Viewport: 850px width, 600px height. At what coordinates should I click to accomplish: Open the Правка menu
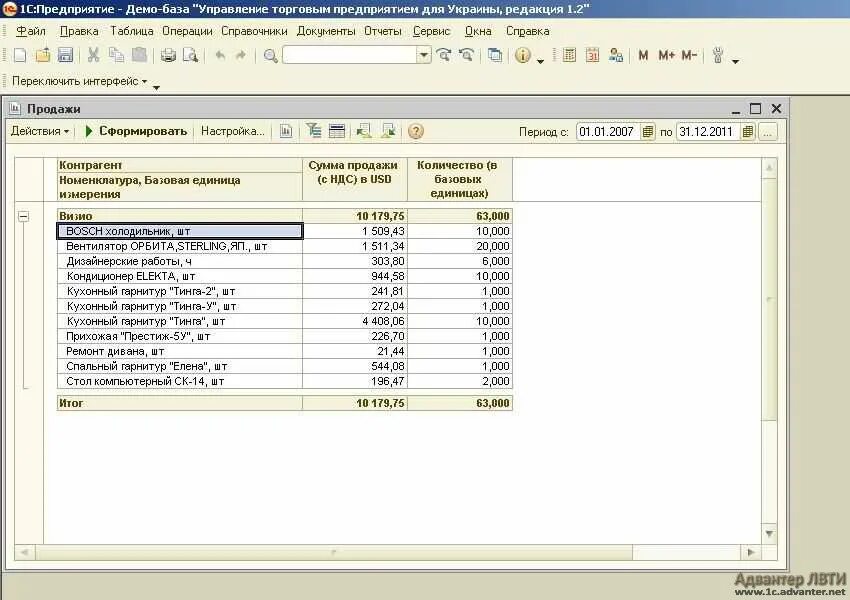(79, 31)
